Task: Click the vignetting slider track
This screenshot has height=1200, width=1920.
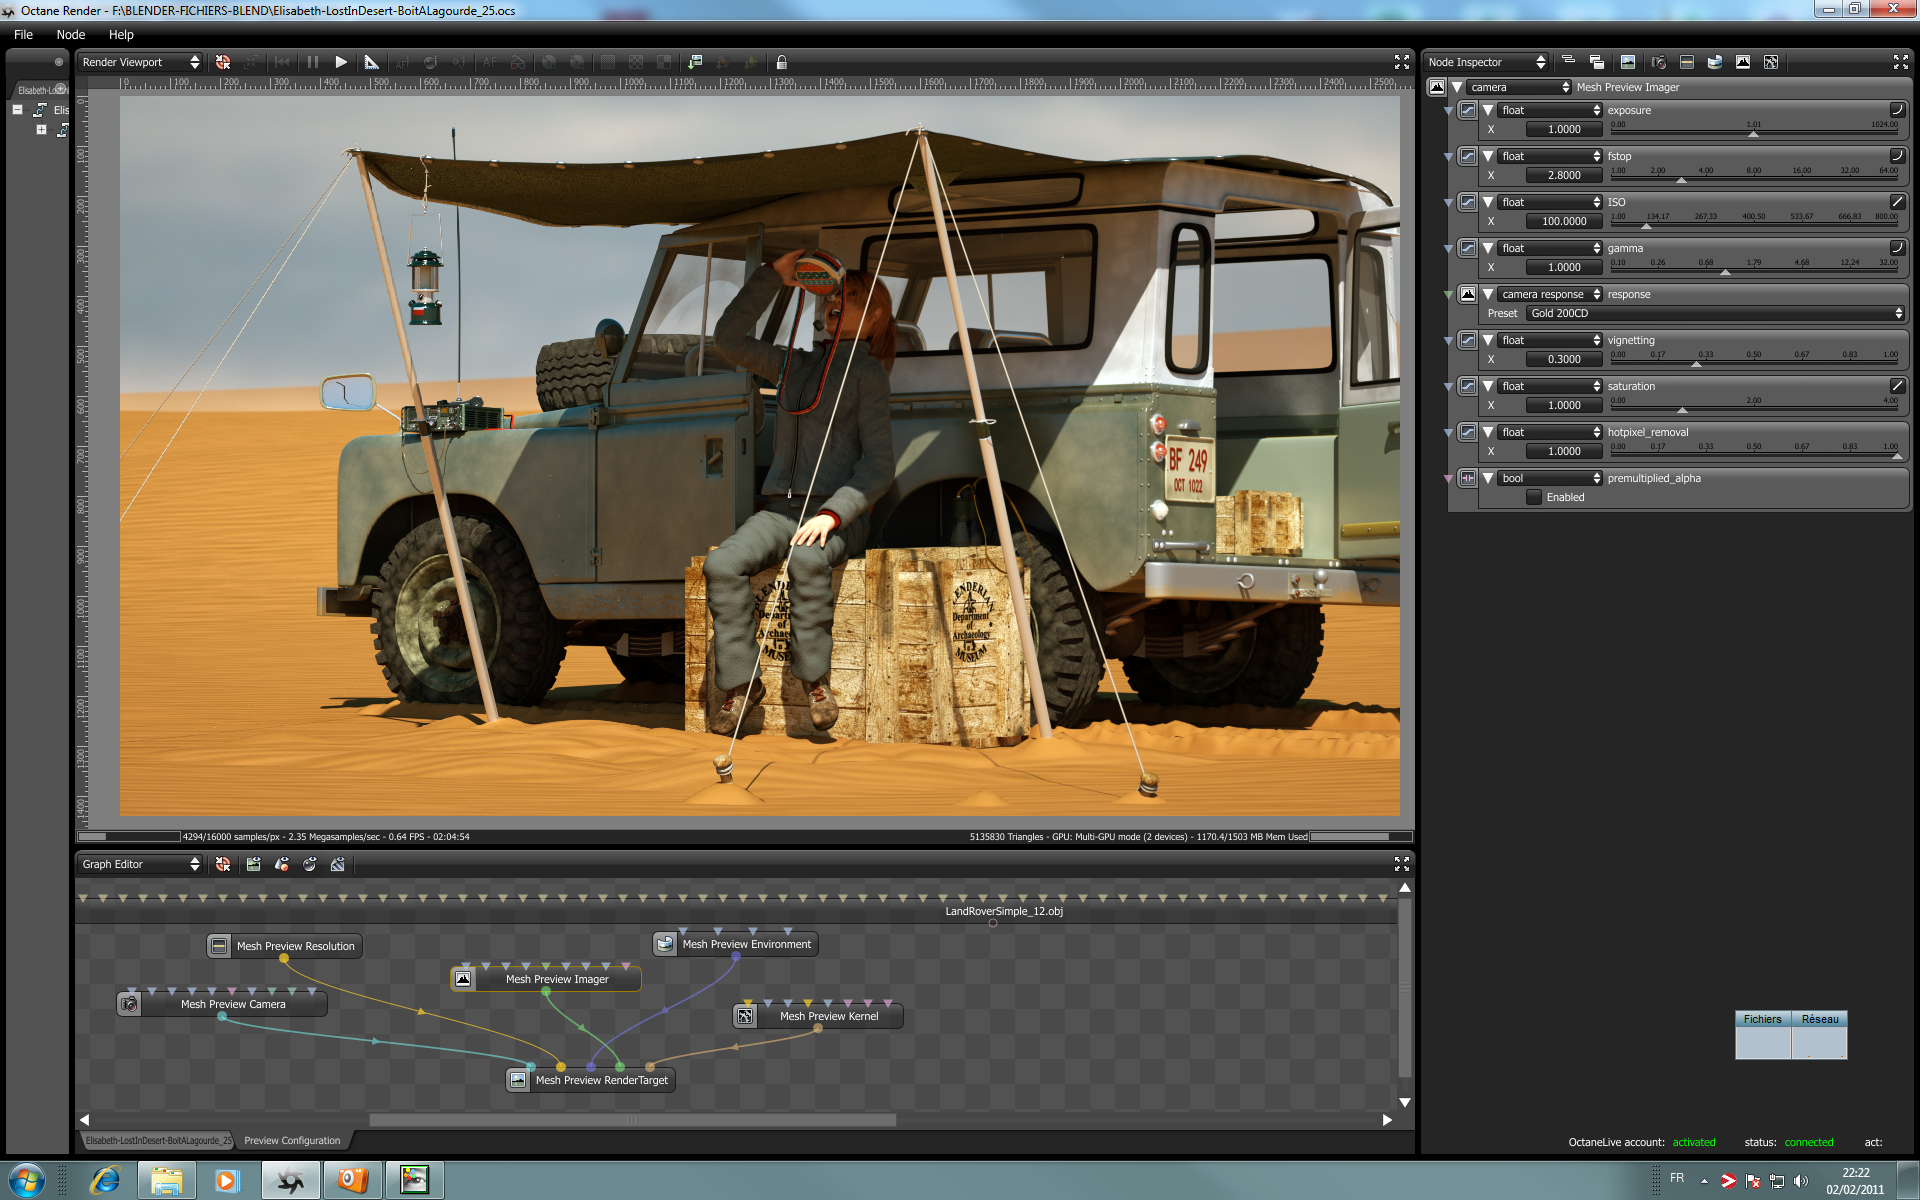Action: [x=1753, y=361]
